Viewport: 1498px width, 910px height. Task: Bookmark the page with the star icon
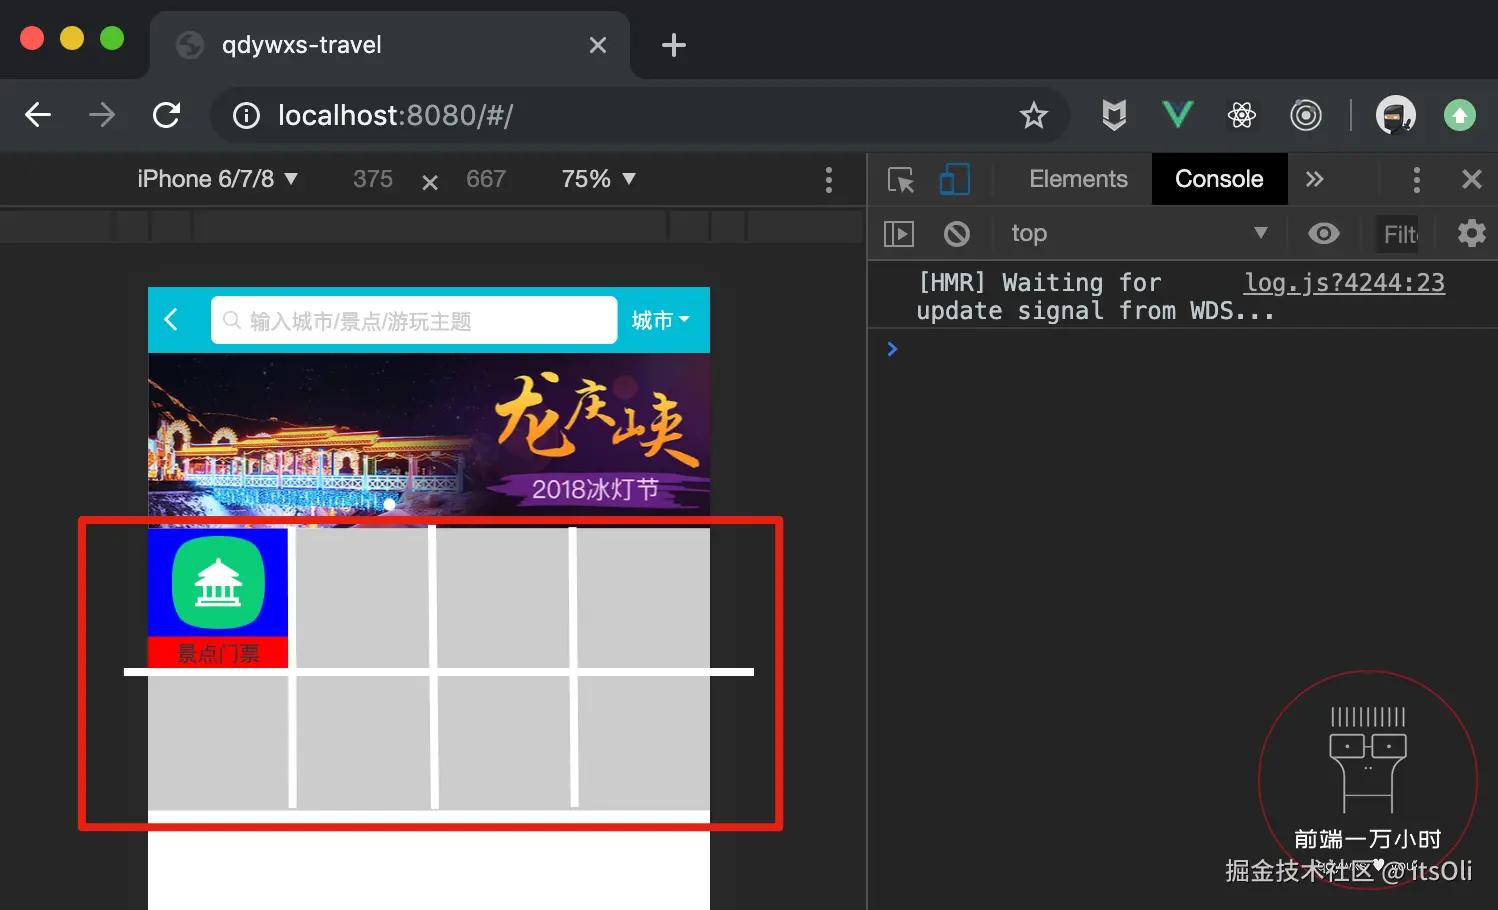1033,115
